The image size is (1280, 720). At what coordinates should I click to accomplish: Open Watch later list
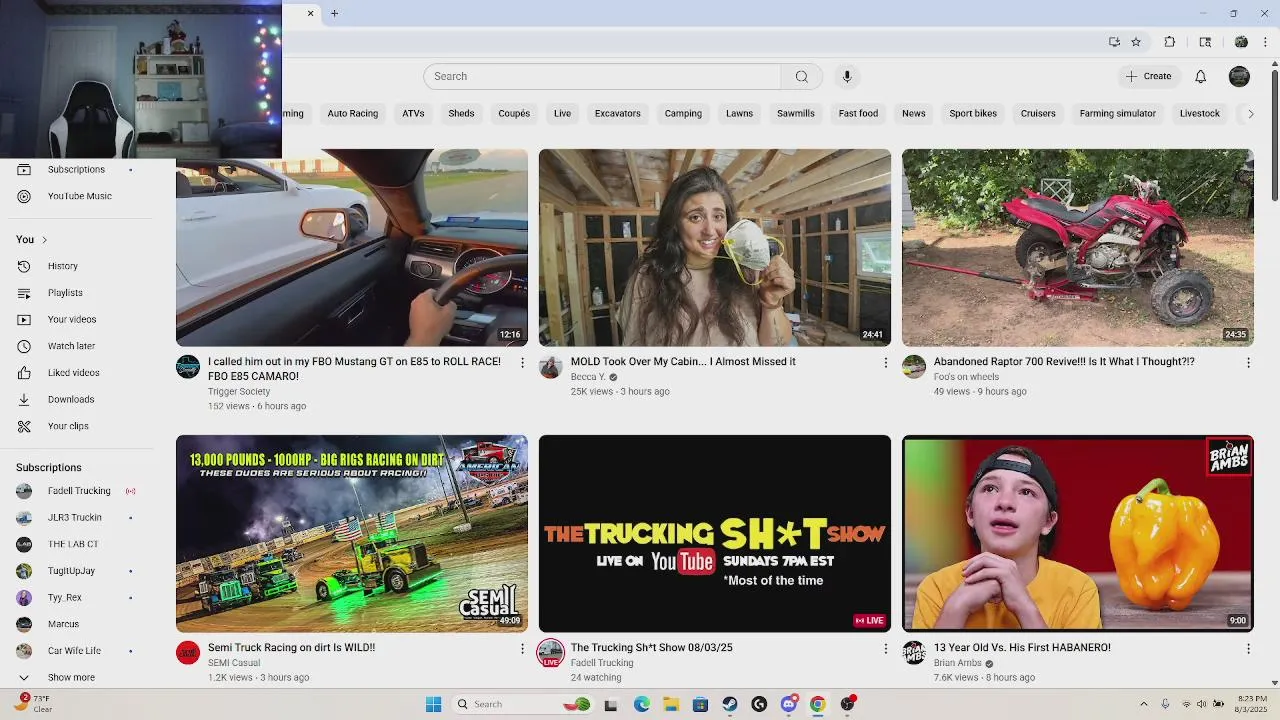(71, 346)
